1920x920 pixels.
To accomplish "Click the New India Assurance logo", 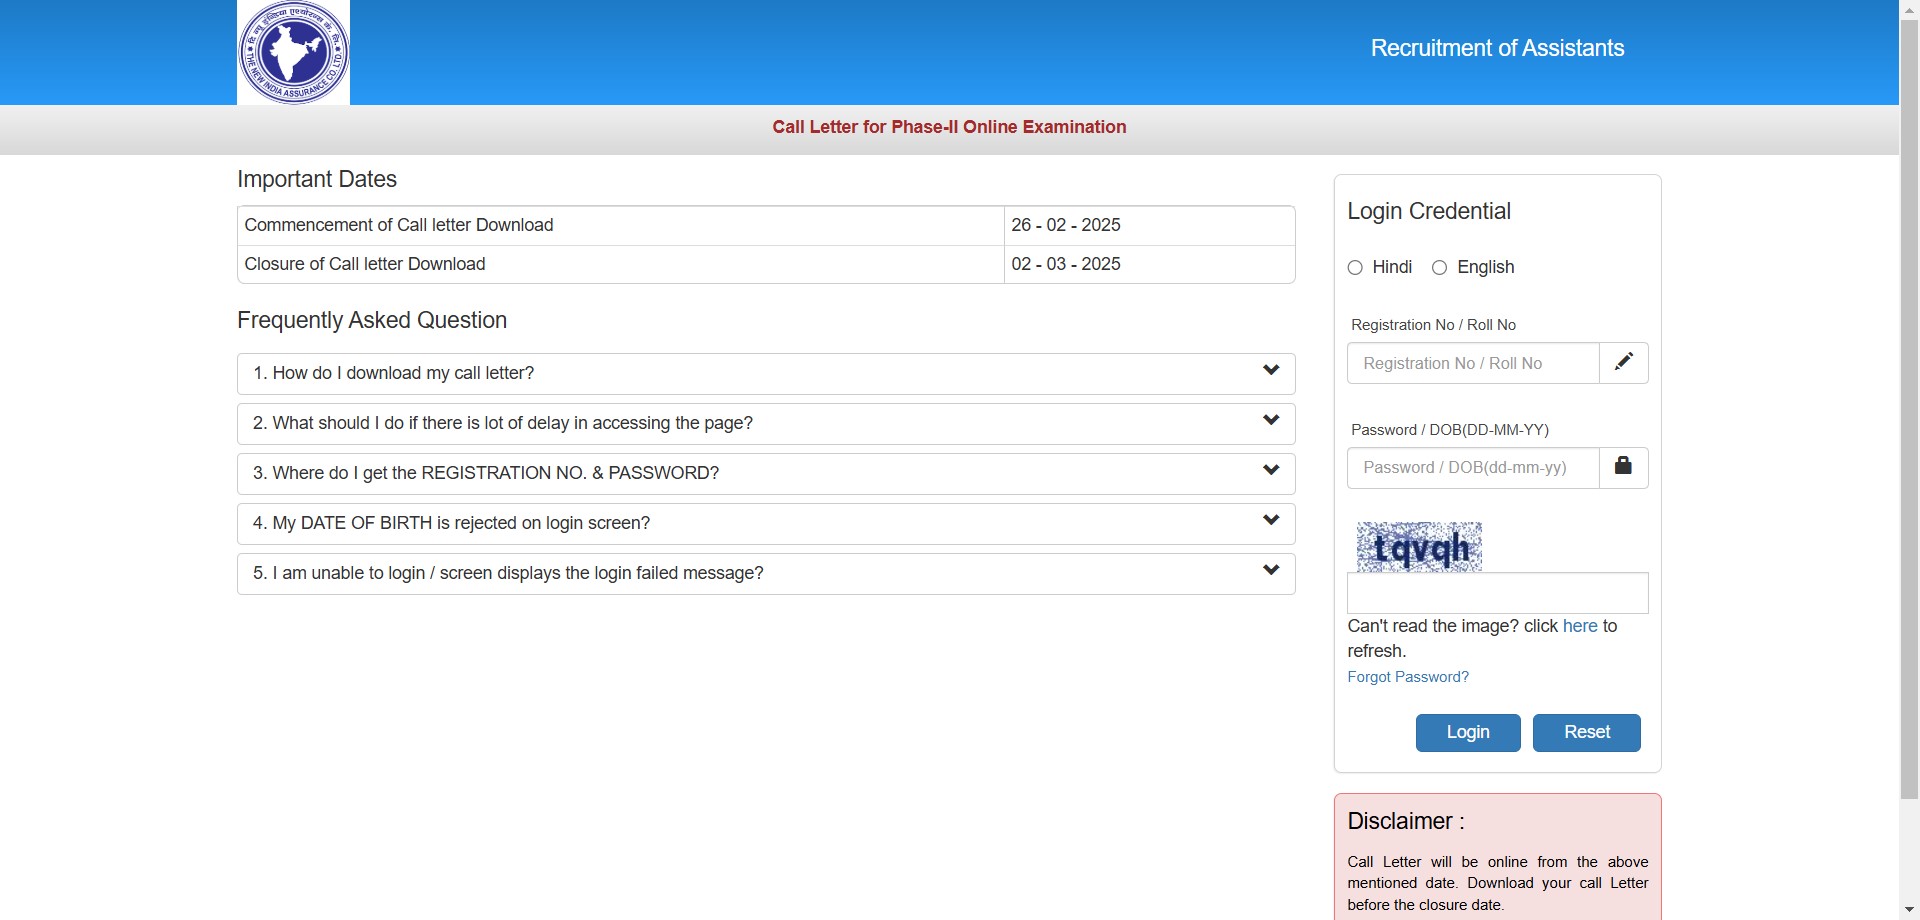I will (x=293, y=52).
